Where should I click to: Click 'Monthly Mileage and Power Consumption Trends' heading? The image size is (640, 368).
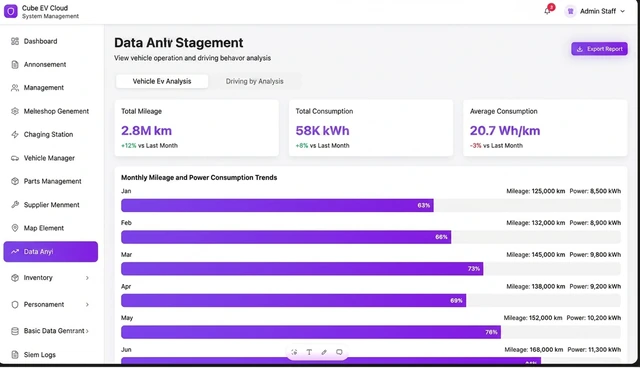pos(199,177)
